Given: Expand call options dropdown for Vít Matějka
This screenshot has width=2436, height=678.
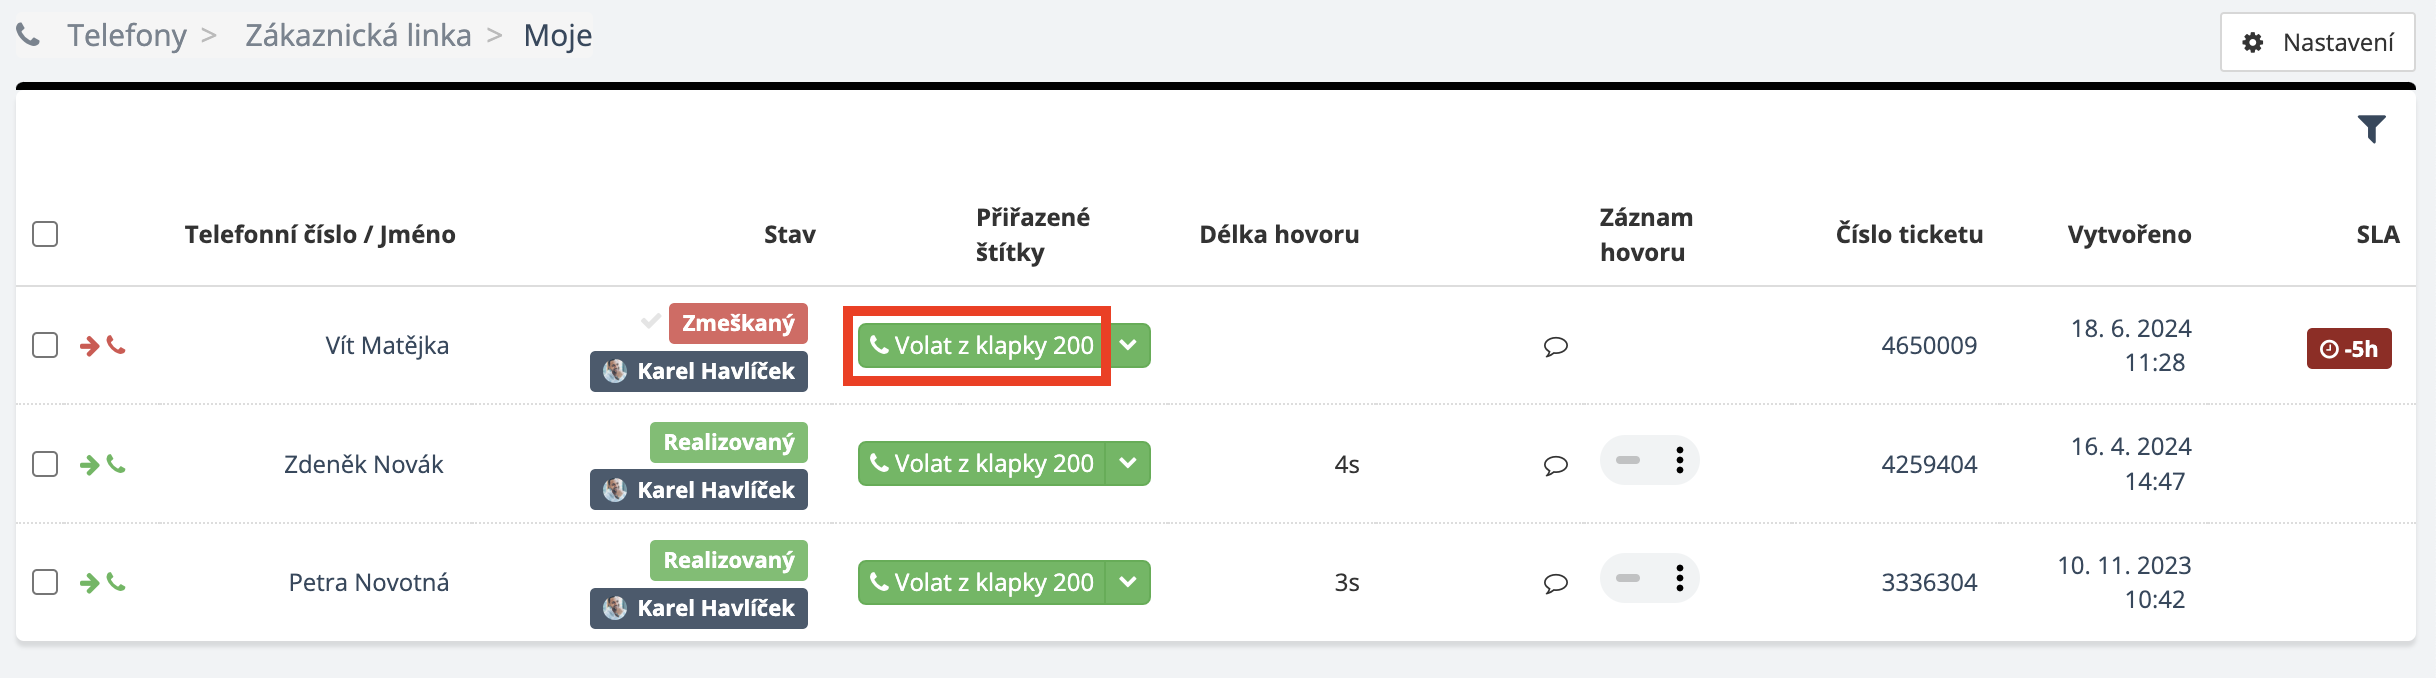Looking at the screenshot, I should [x=1128, y=345].
